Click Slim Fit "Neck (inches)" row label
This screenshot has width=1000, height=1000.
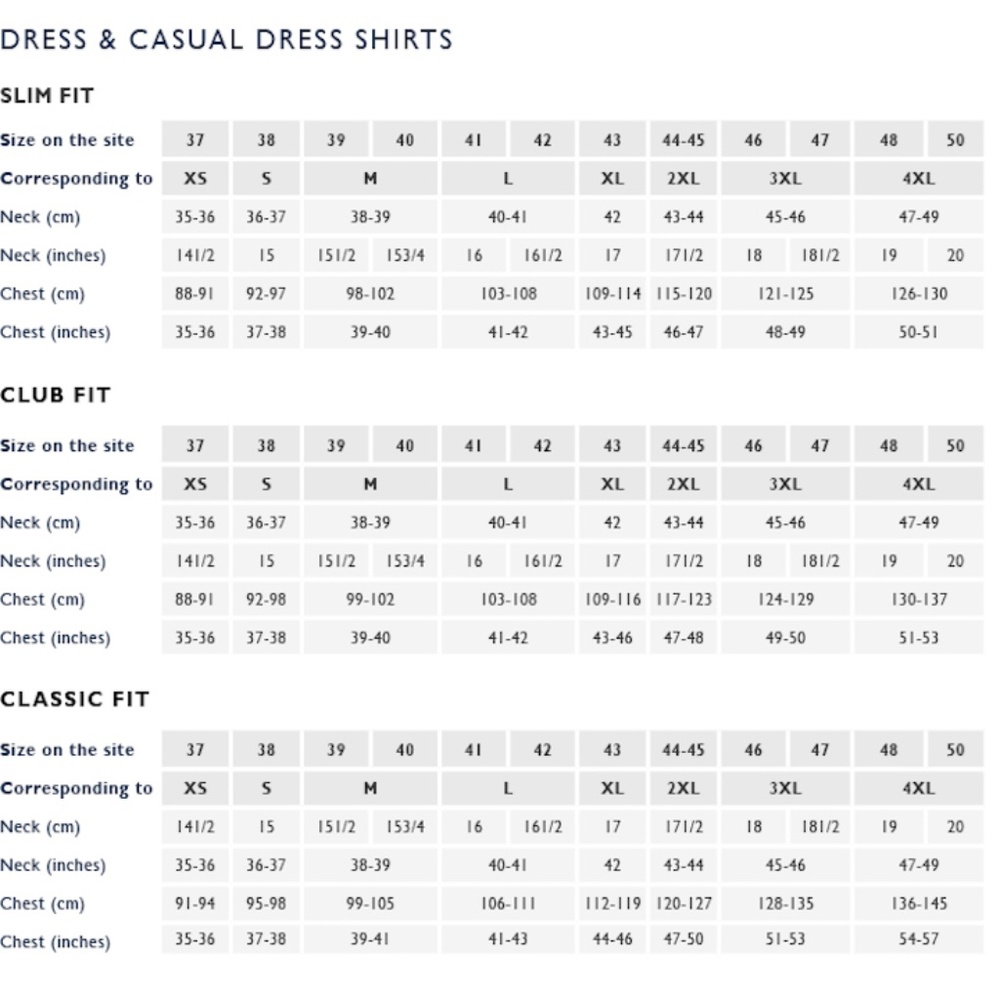(x=53, y=256)
